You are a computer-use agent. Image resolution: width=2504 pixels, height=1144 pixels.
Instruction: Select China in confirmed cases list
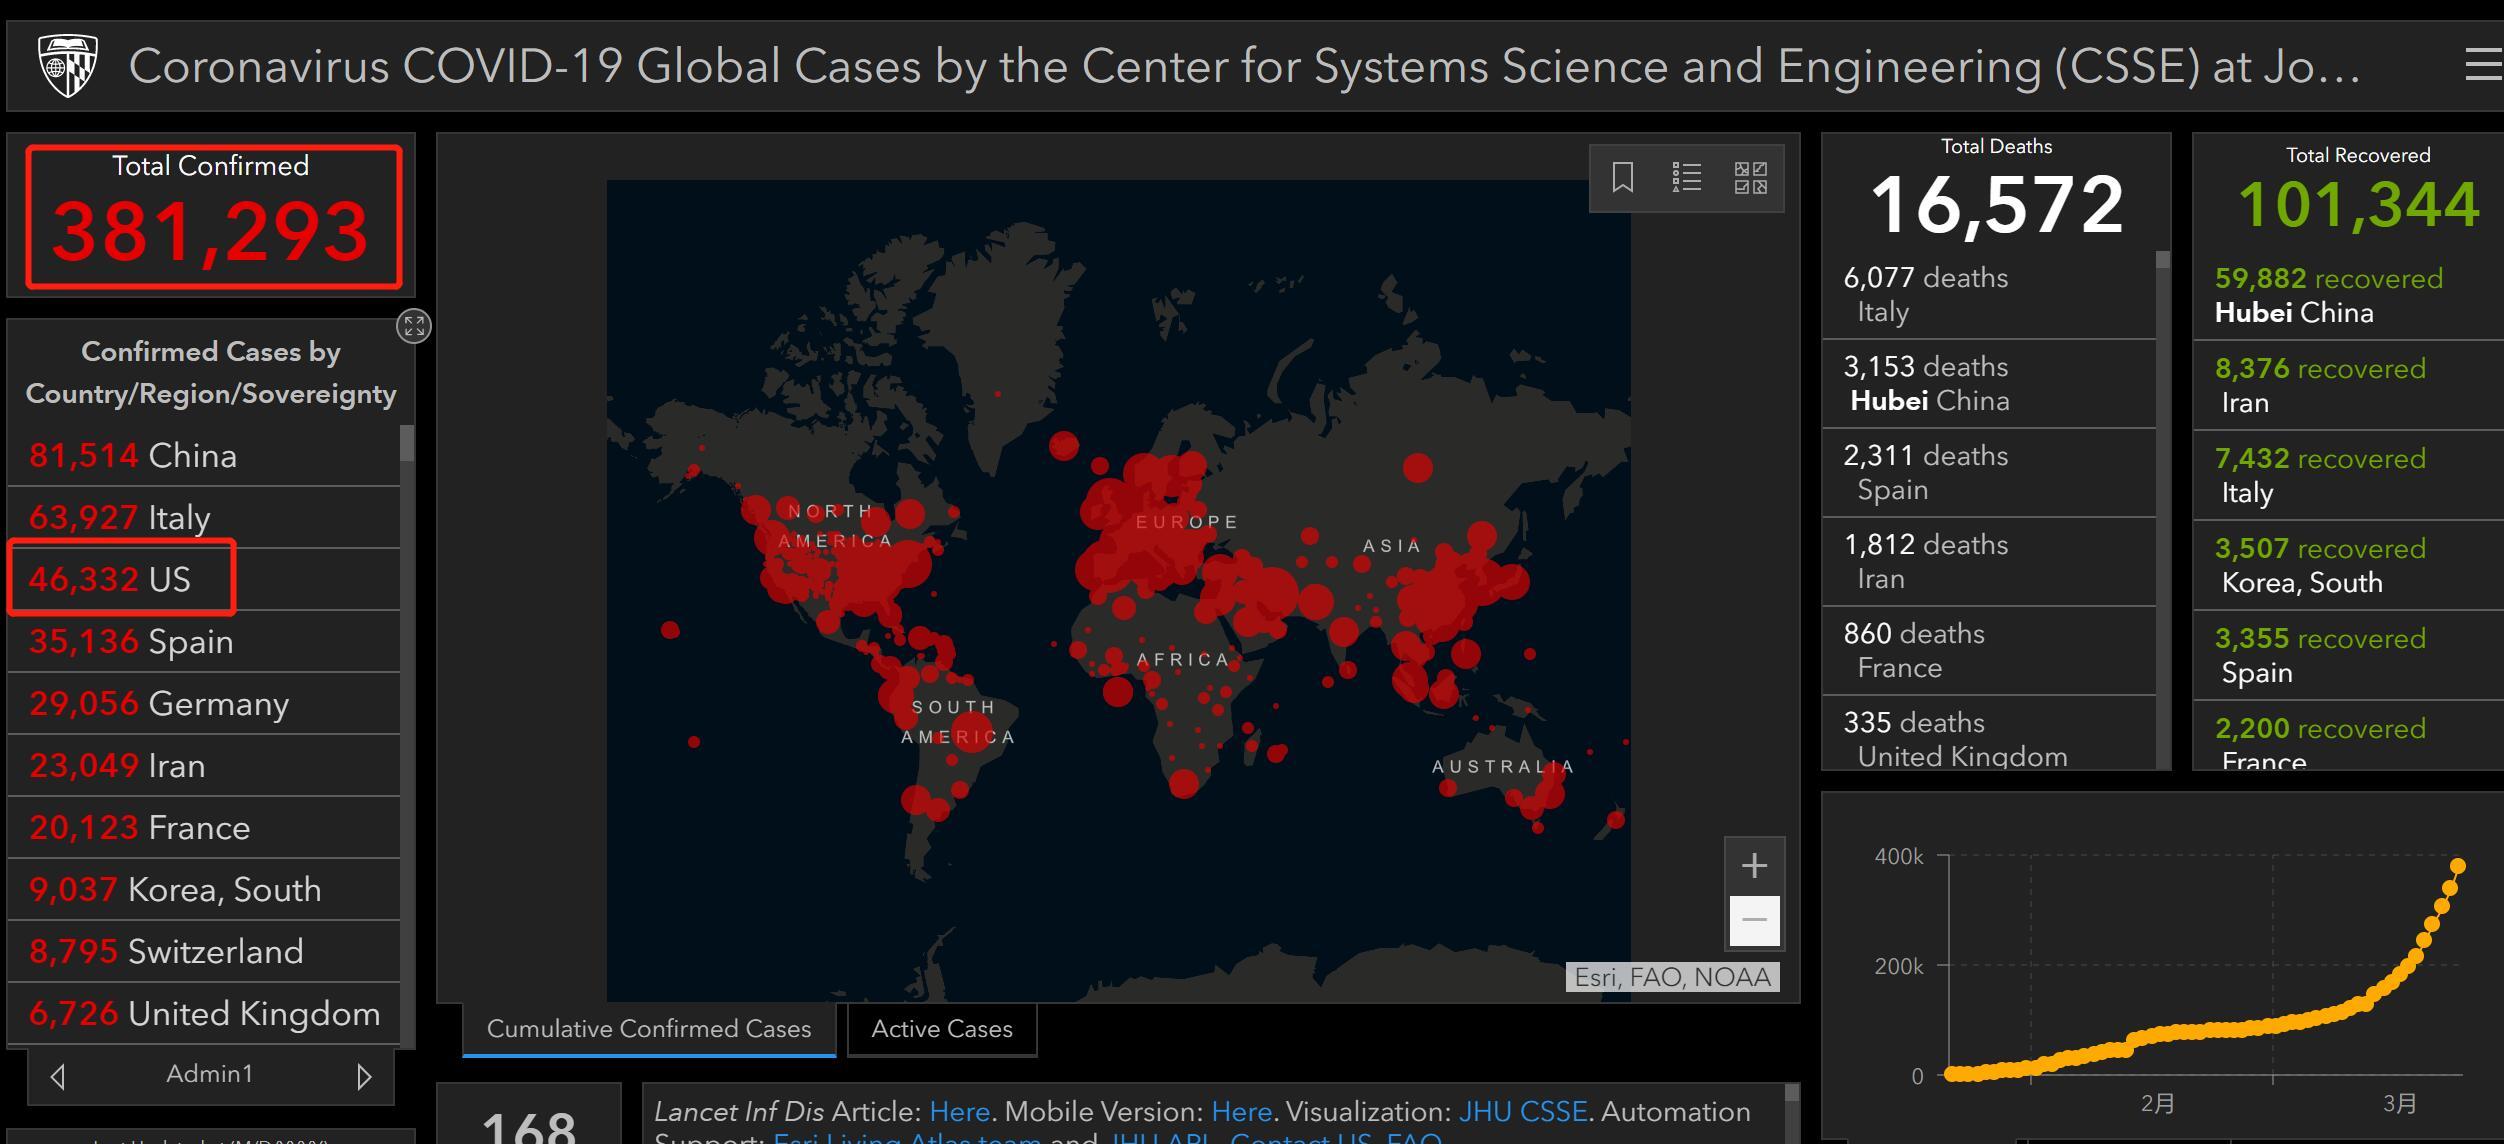204,456
